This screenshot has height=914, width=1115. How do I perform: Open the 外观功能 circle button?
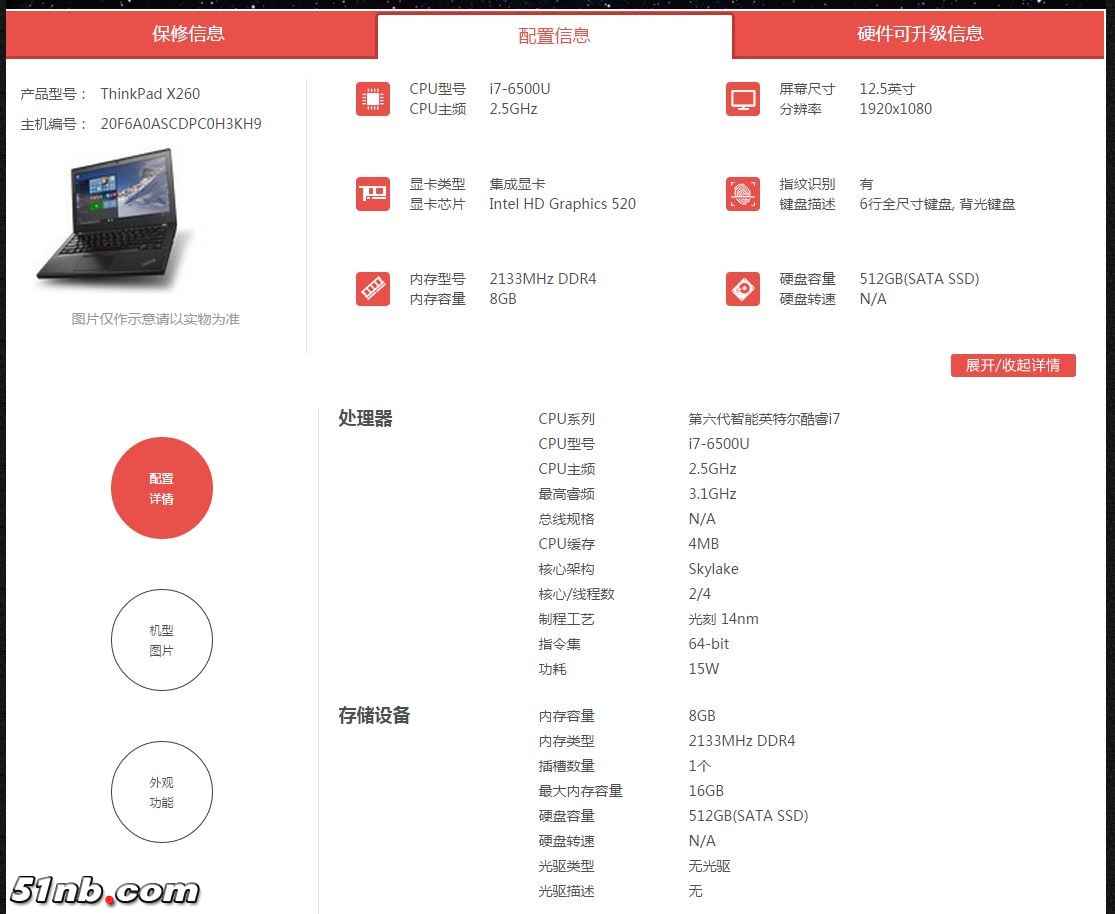161,792
